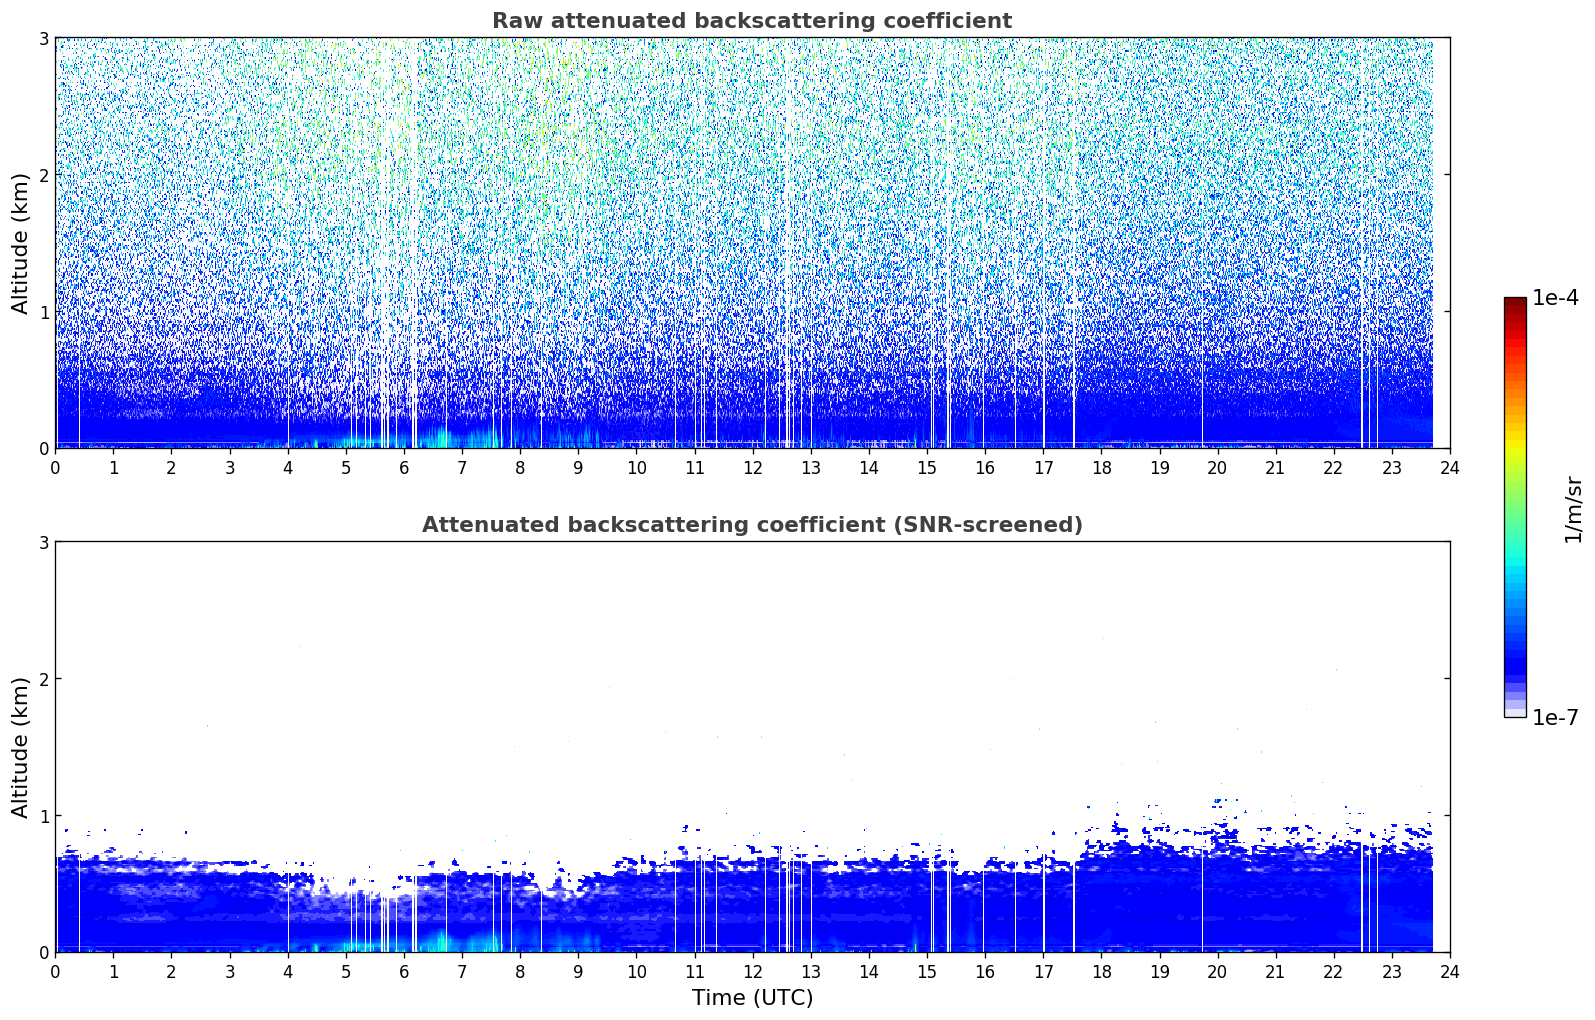The image size is (1595, 1020).
Task: Click hour 0 tick on bottom plot axis
Action: (x=55, y=971)
